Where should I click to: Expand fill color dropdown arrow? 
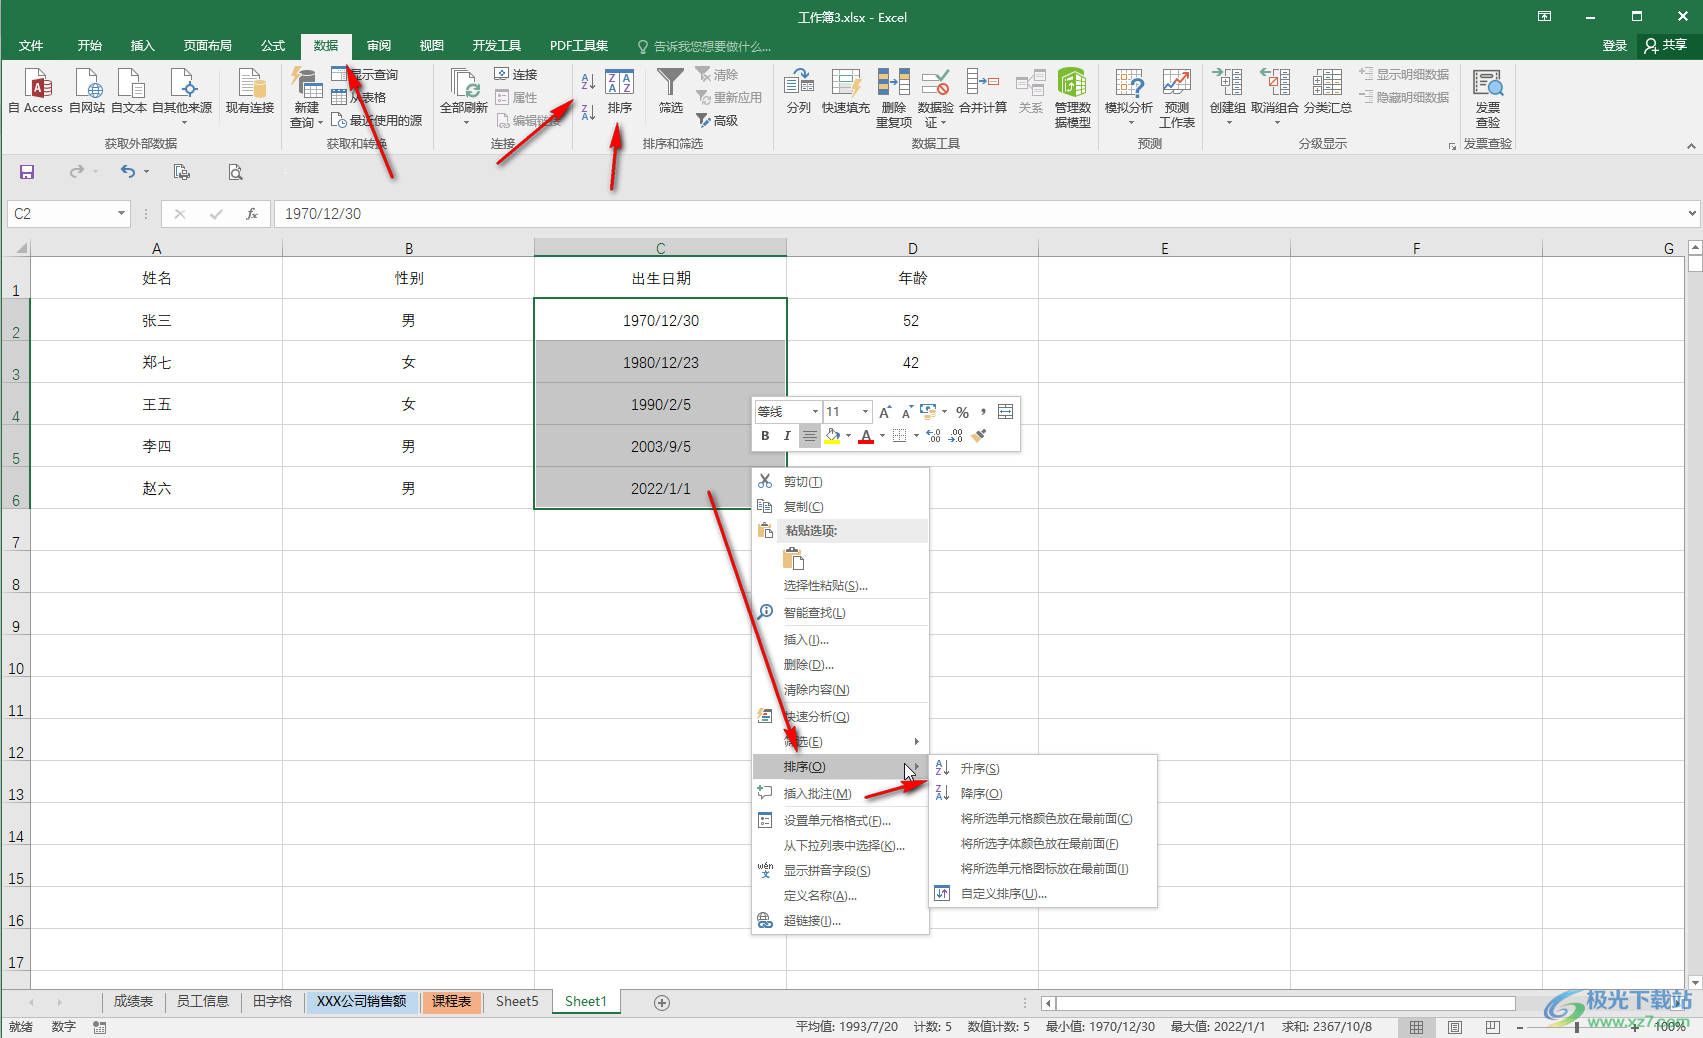click(x=848, y=436)
